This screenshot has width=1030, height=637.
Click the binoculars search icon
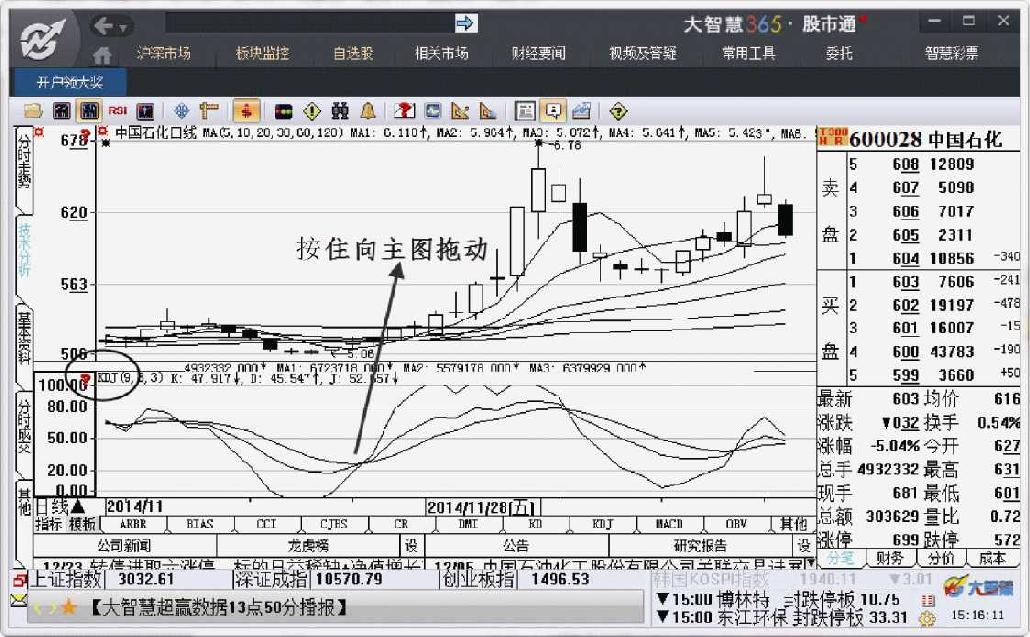click(x=340, y=111)
